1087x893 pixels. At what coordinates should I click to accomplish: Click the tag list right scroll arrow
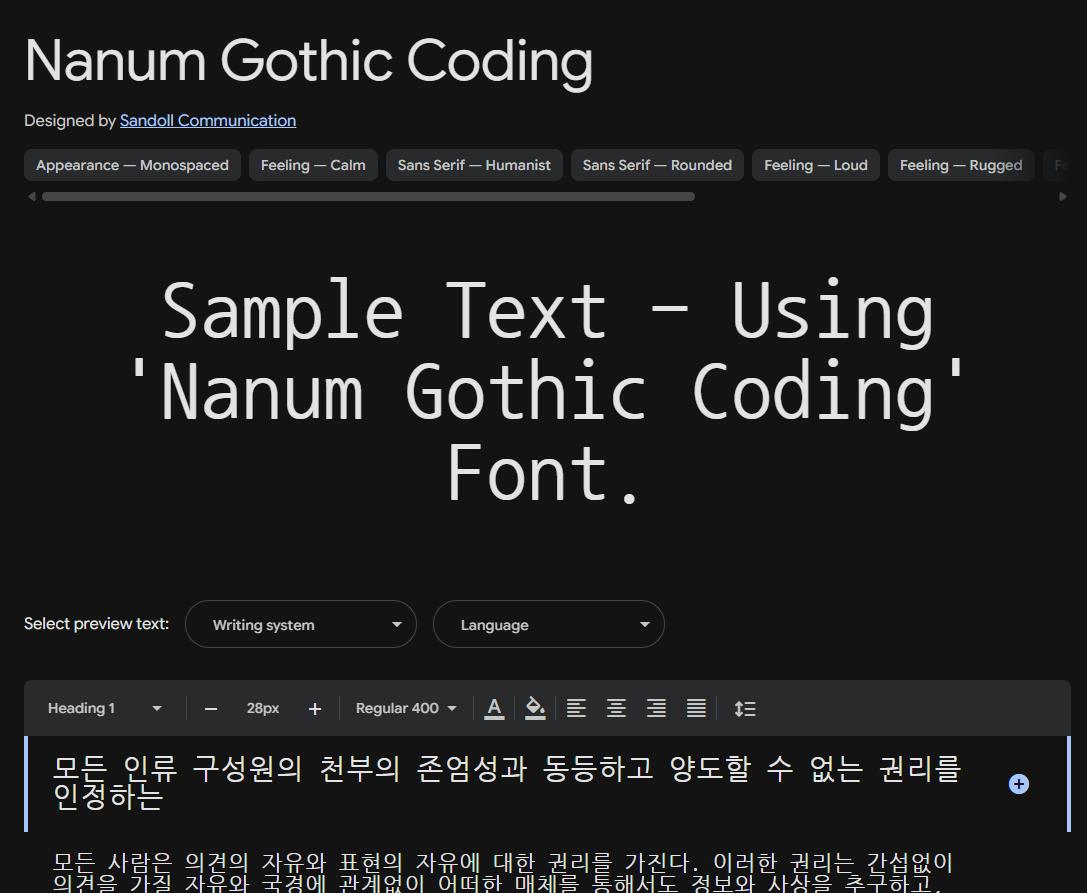(x=1063, y=197)
